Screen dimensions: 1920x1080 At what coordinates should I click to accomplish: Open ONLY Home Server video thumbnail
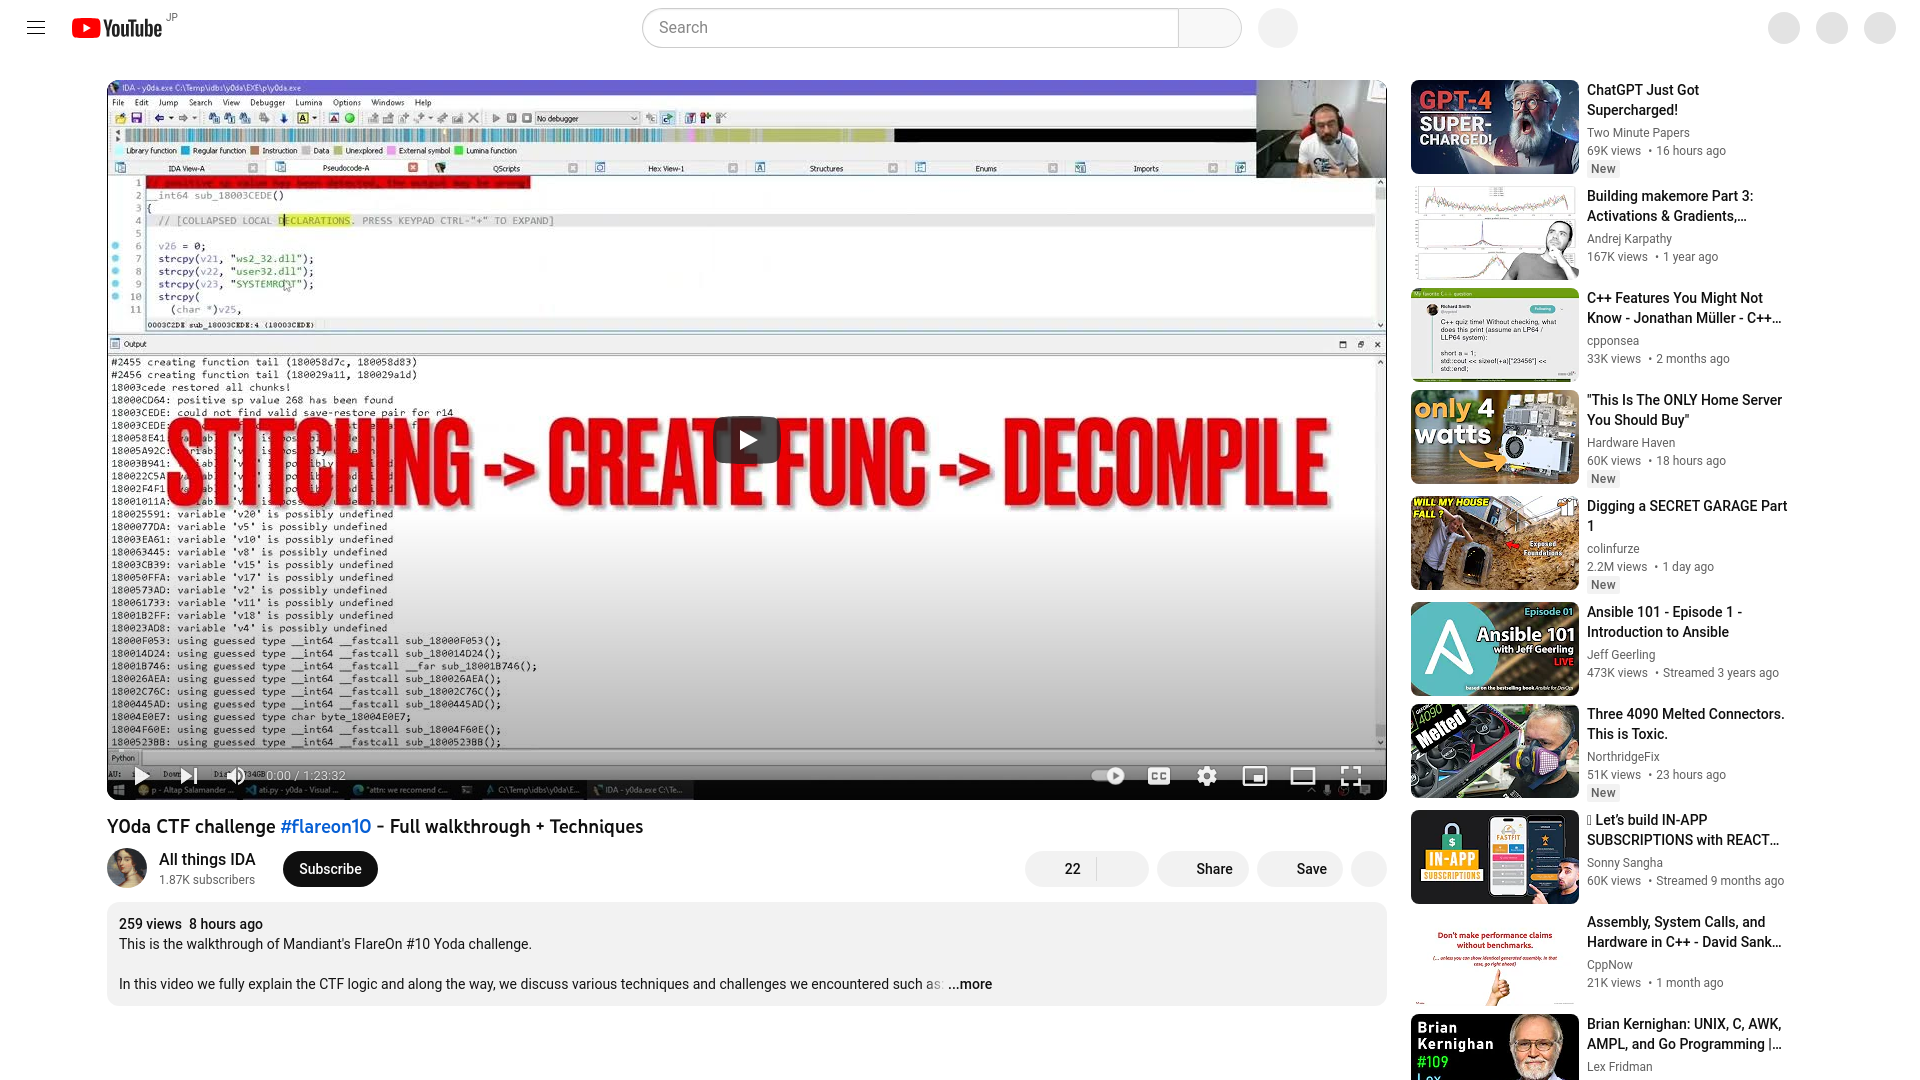[1495, 437]
